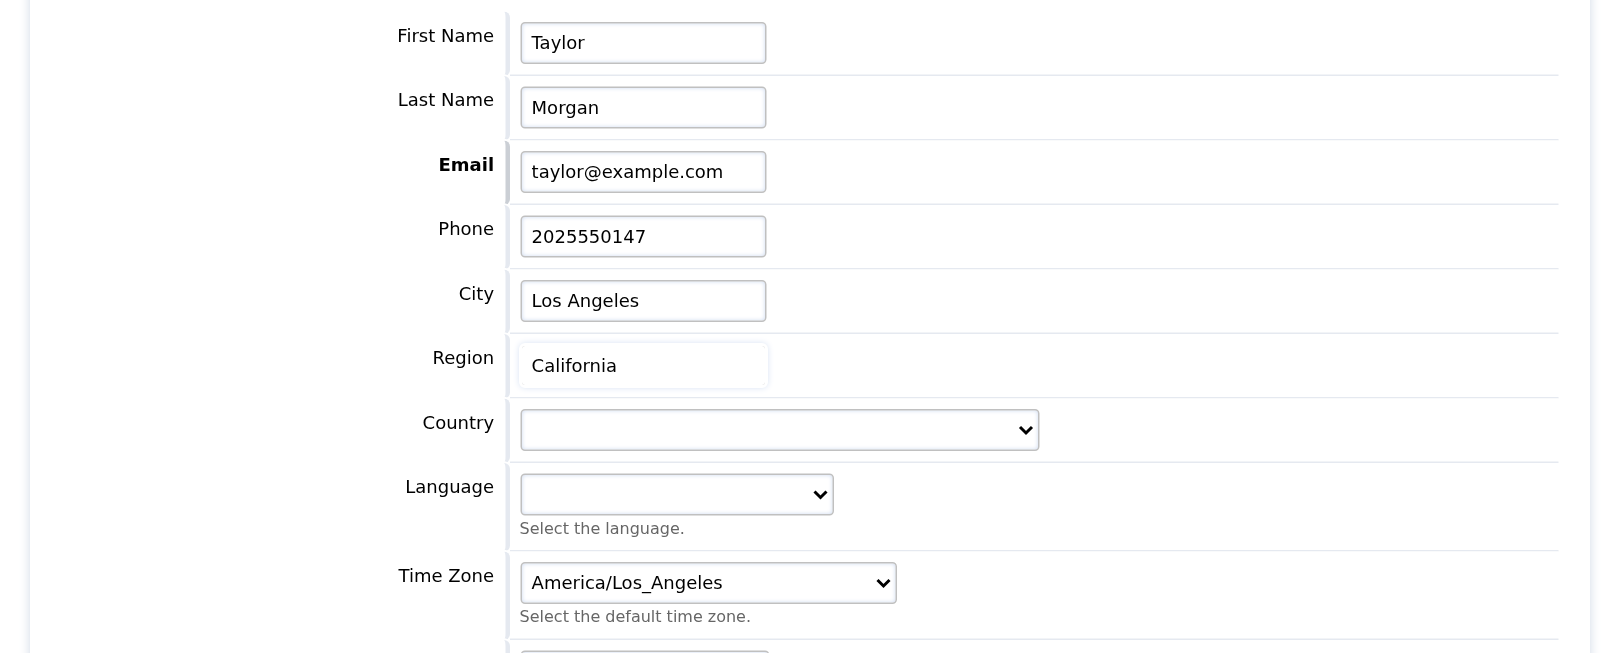Open the Country dropdown

[779, 430]
